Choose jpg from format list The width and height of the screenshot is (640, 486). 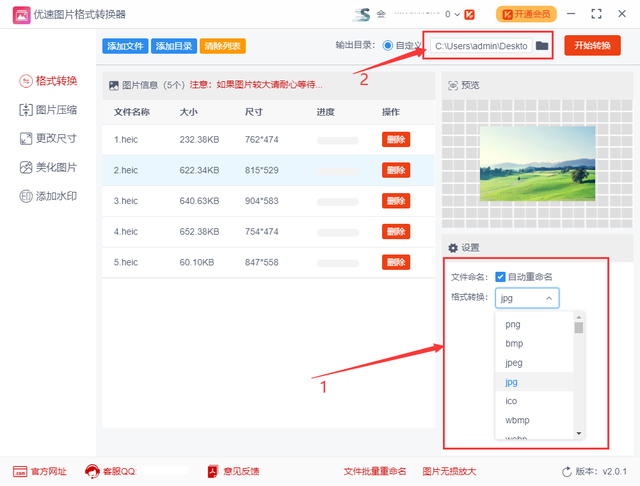[x=534, y=382]
